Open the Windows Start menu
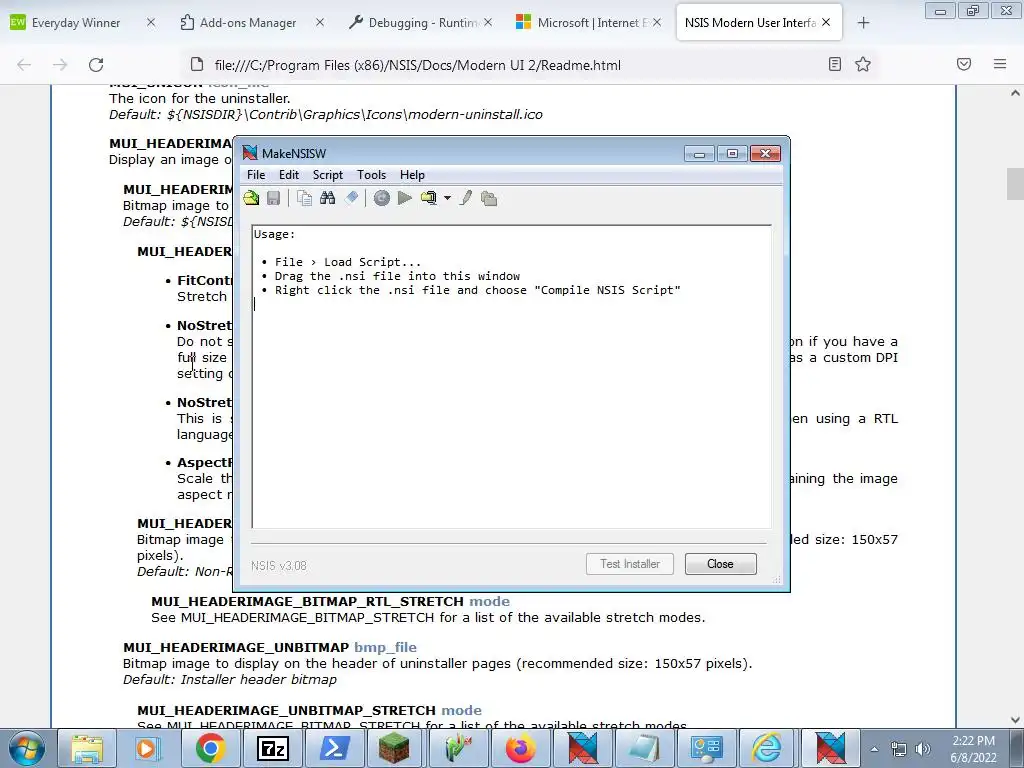The image size is (1024, 768). 26,748
